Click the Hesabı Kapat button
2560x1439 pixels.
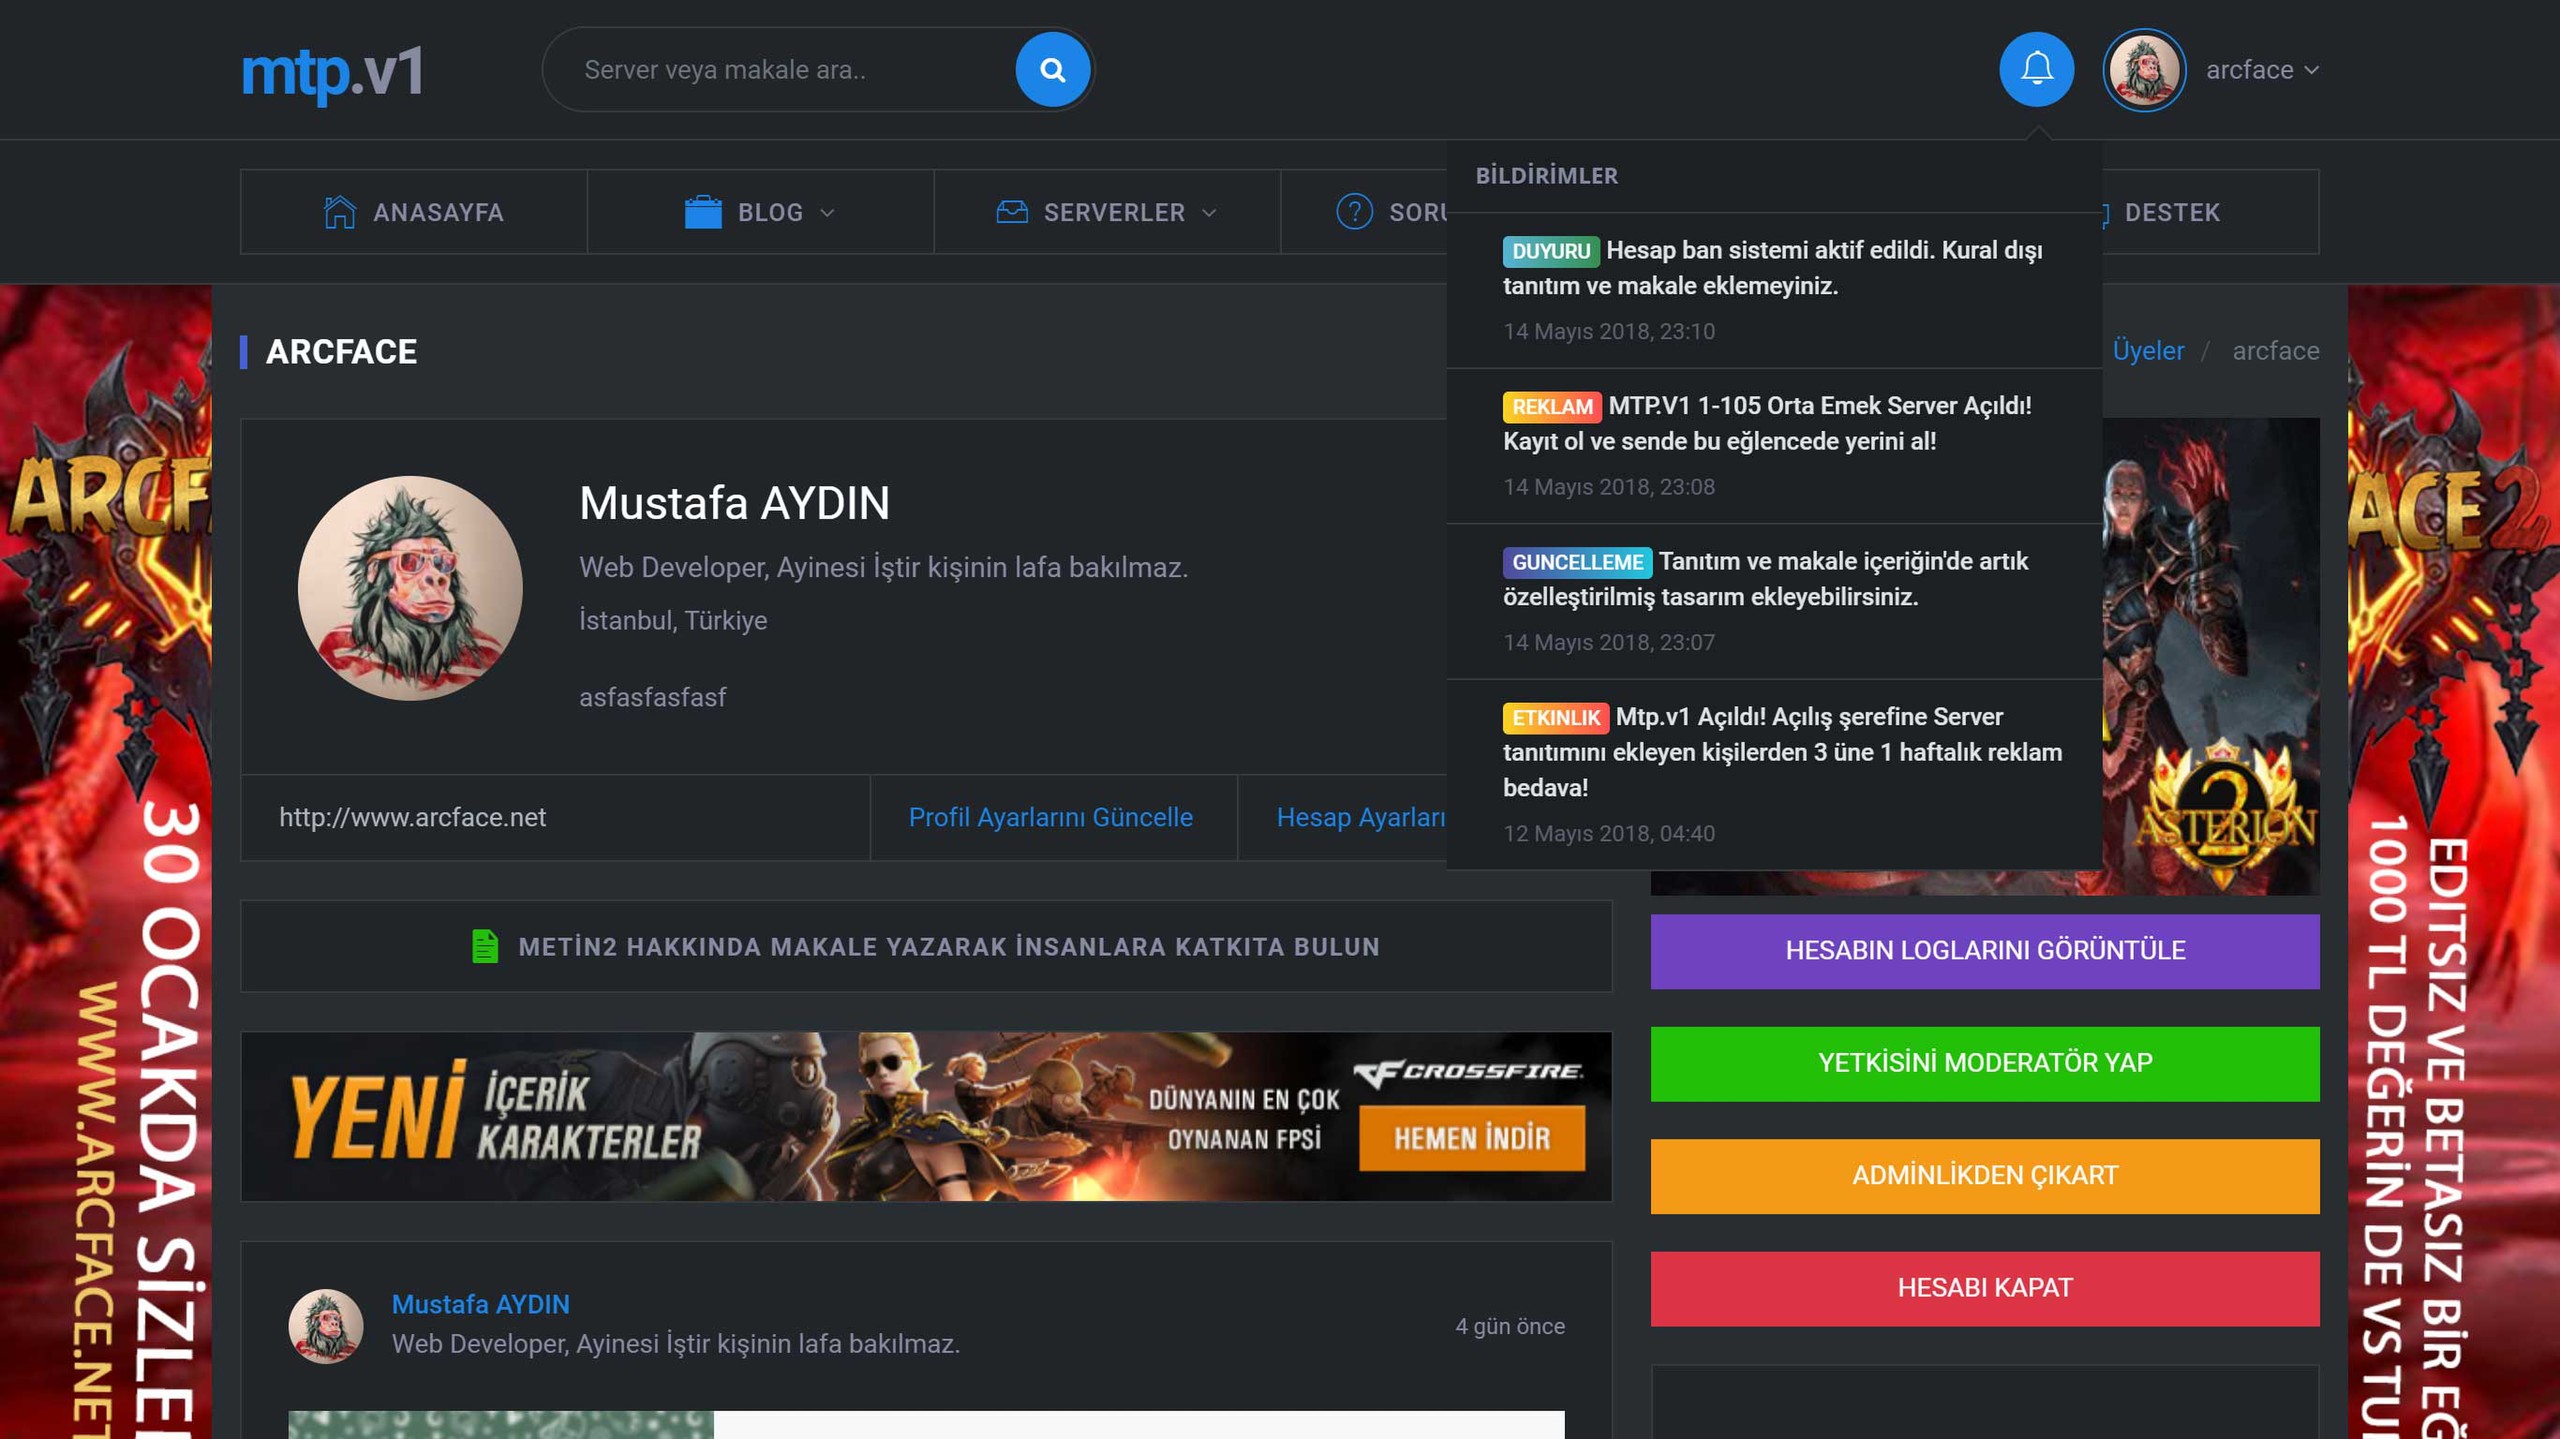pos(1985,1289)
